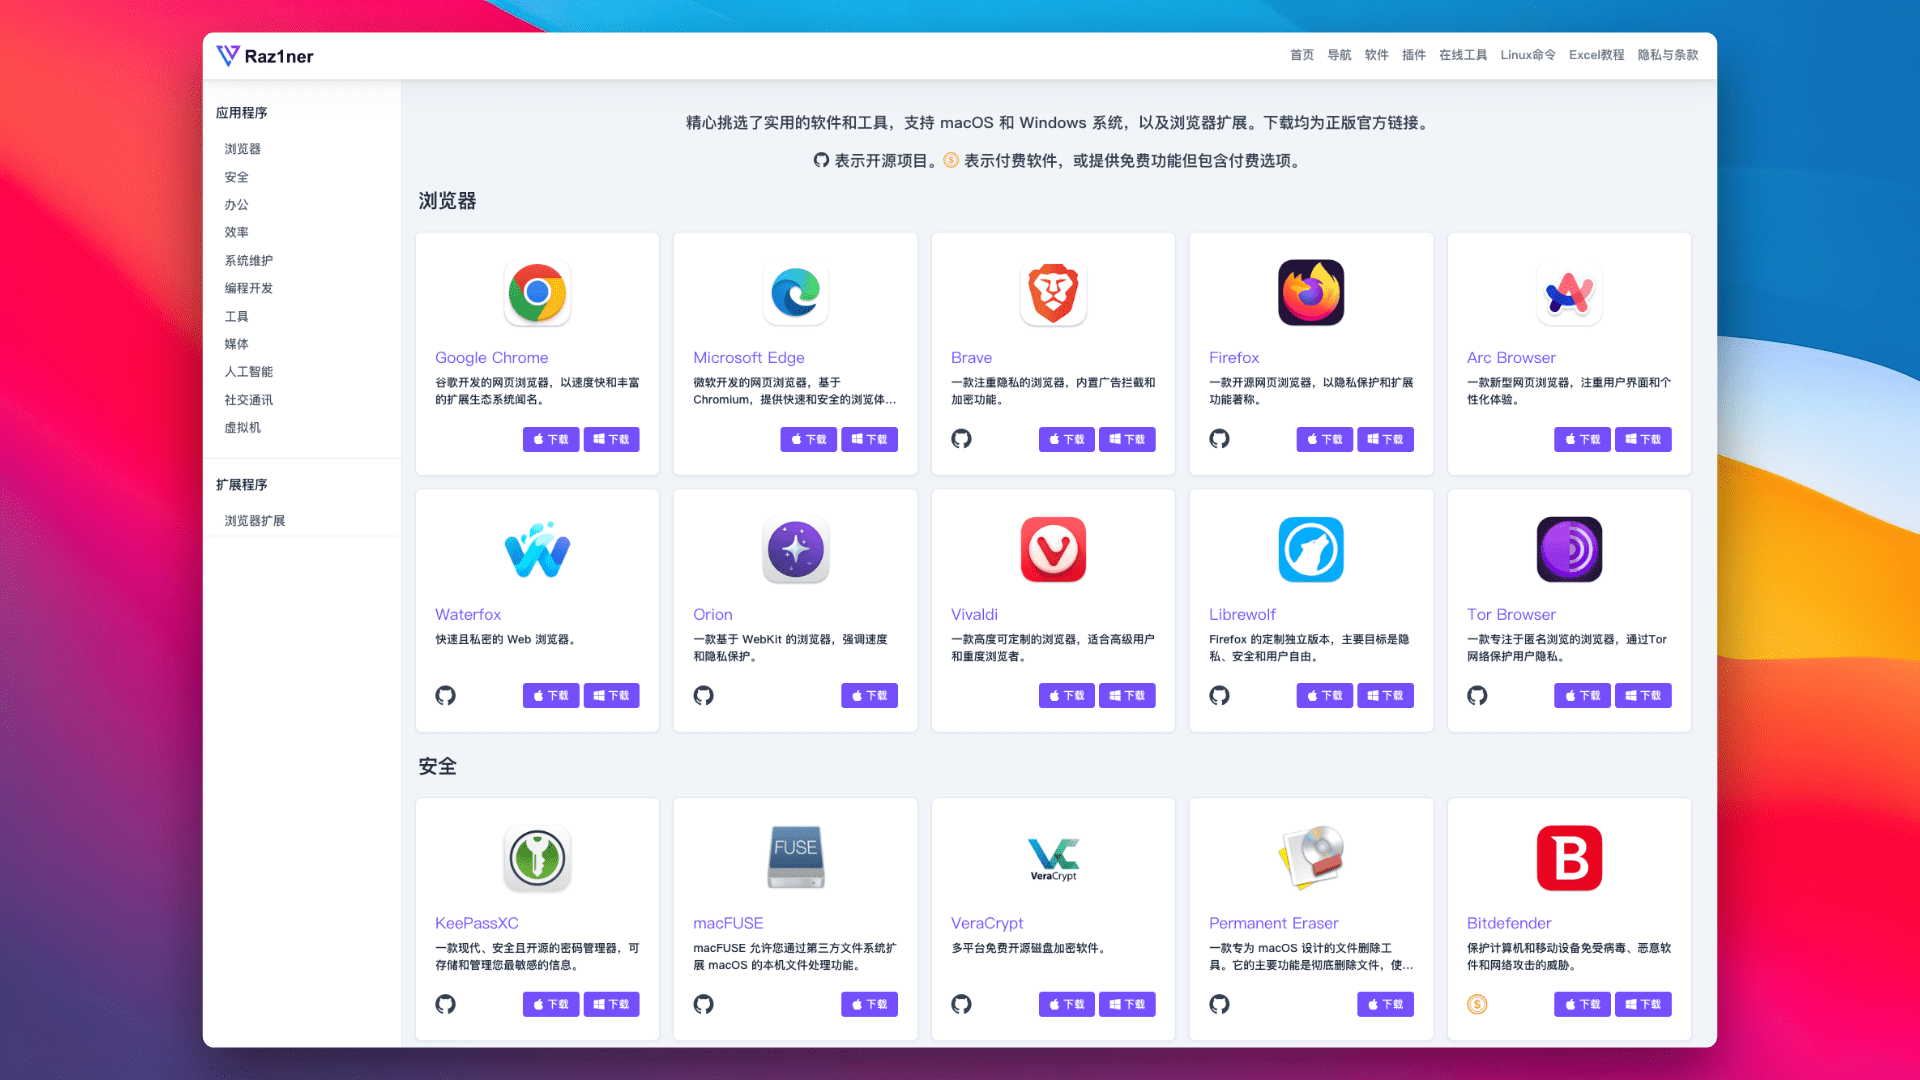Download Arc Browser for Windows

coord(1643,439)
